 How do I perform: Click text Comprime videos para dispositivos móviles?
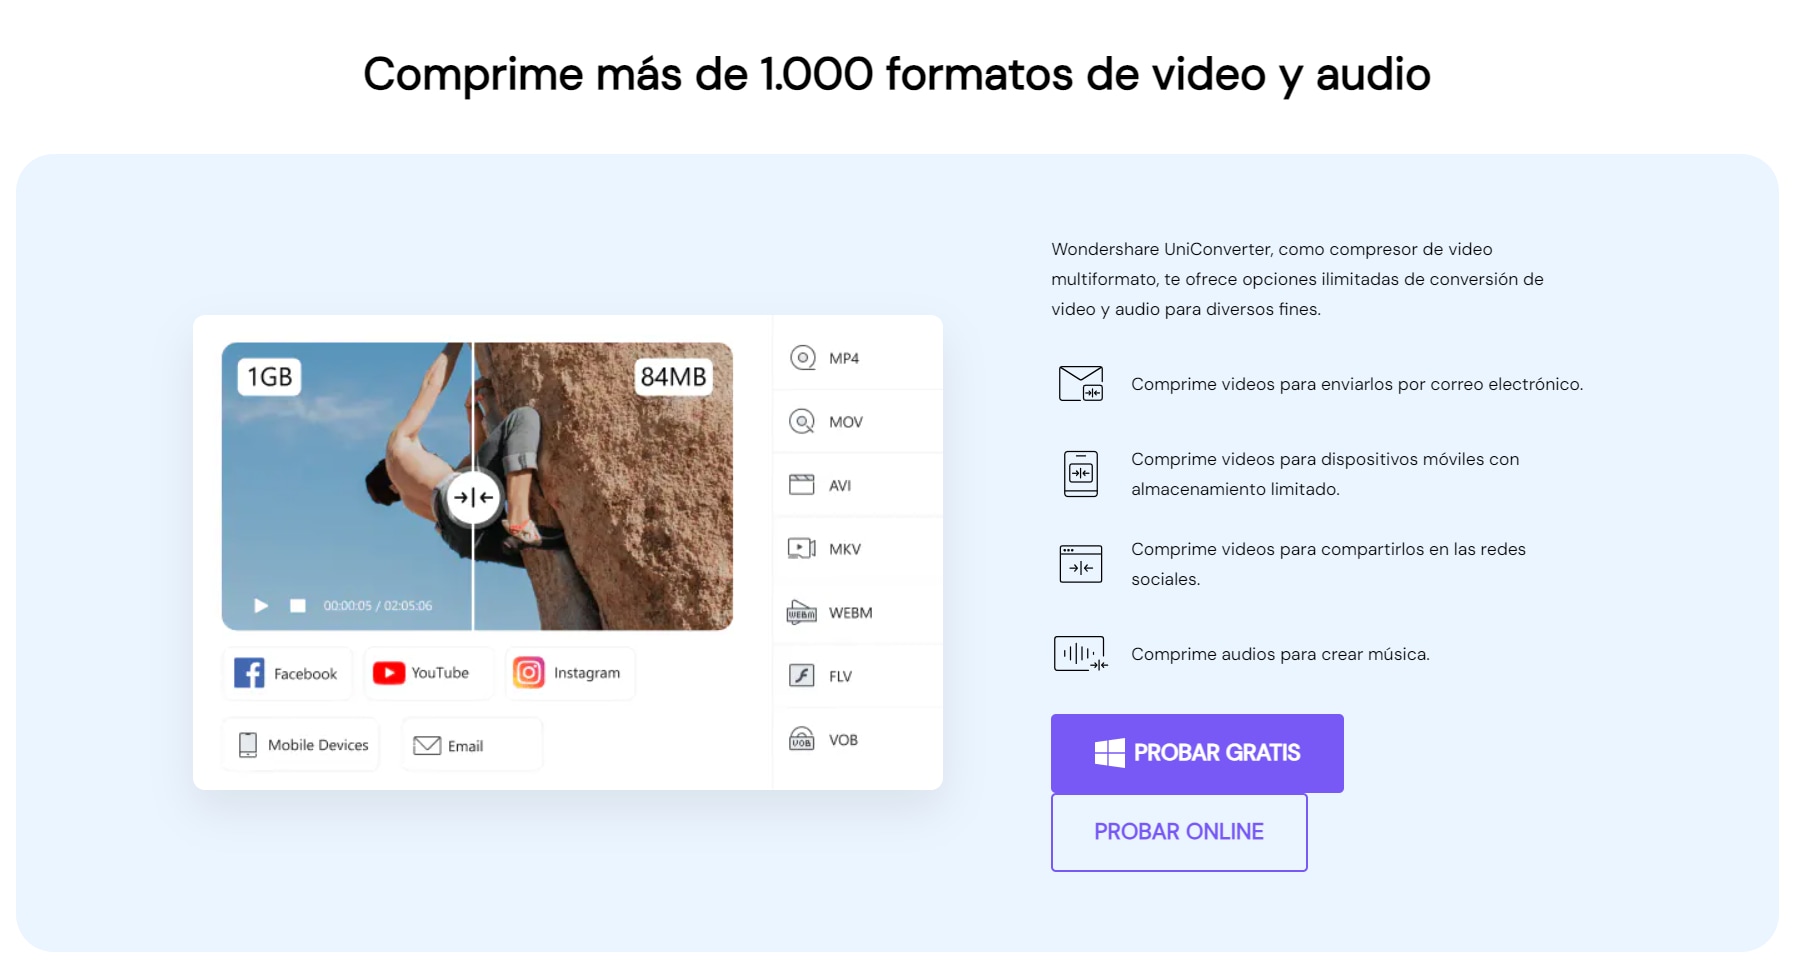(1325, 474)
